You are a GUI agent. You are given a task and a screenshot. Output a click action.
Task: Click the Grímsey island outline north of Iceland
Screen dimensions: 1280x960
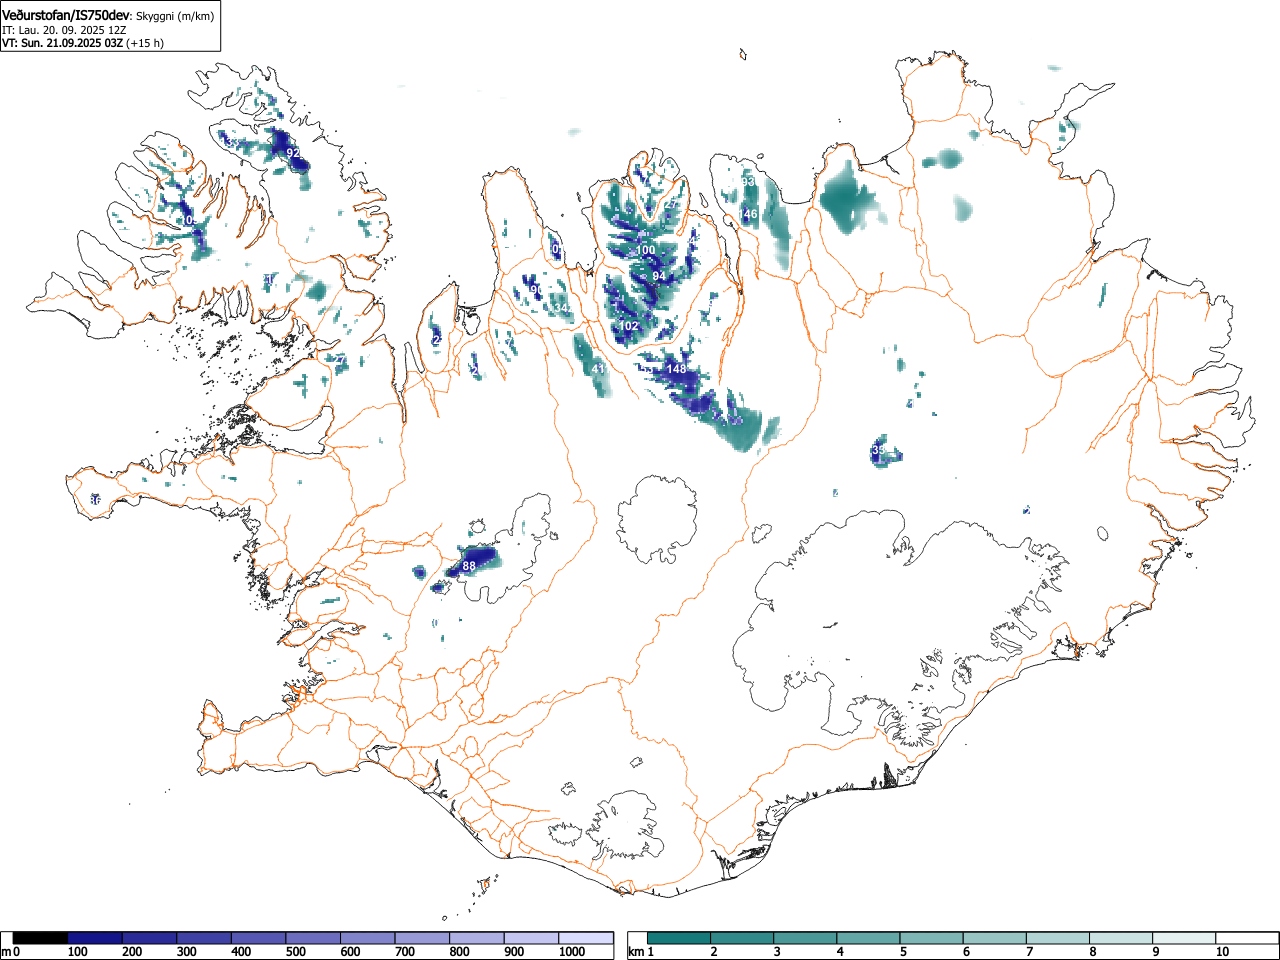coord(742,54)
